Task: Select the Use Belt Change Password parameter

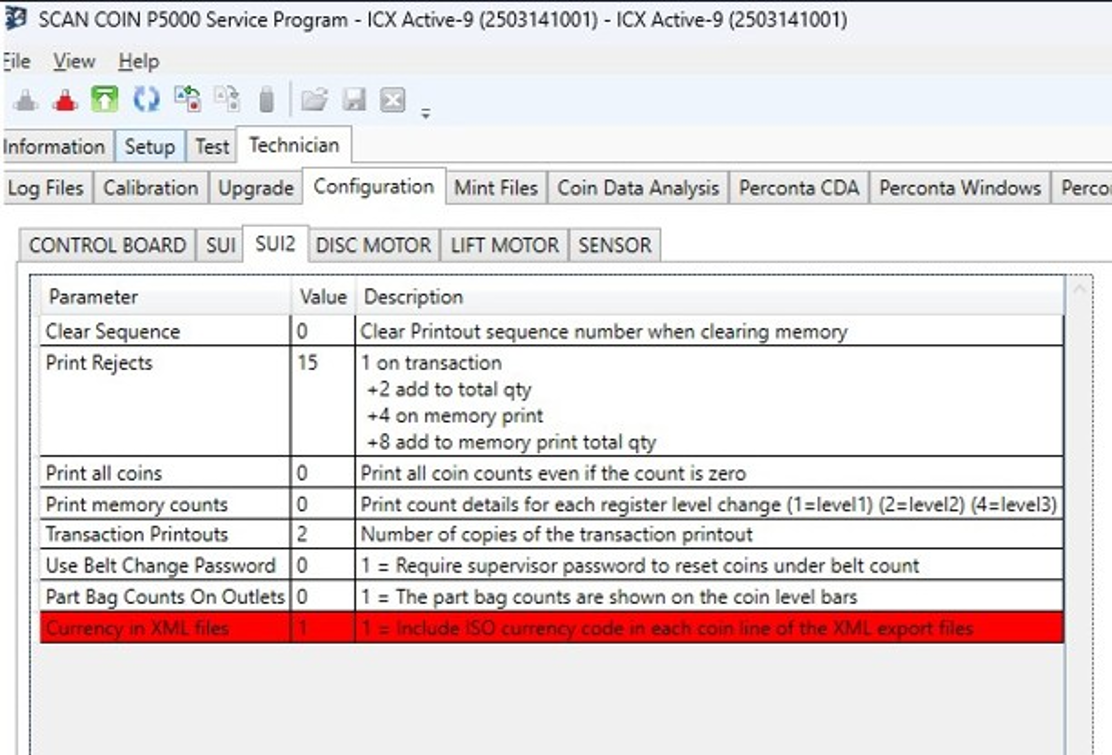Action: tap(161, 566)
